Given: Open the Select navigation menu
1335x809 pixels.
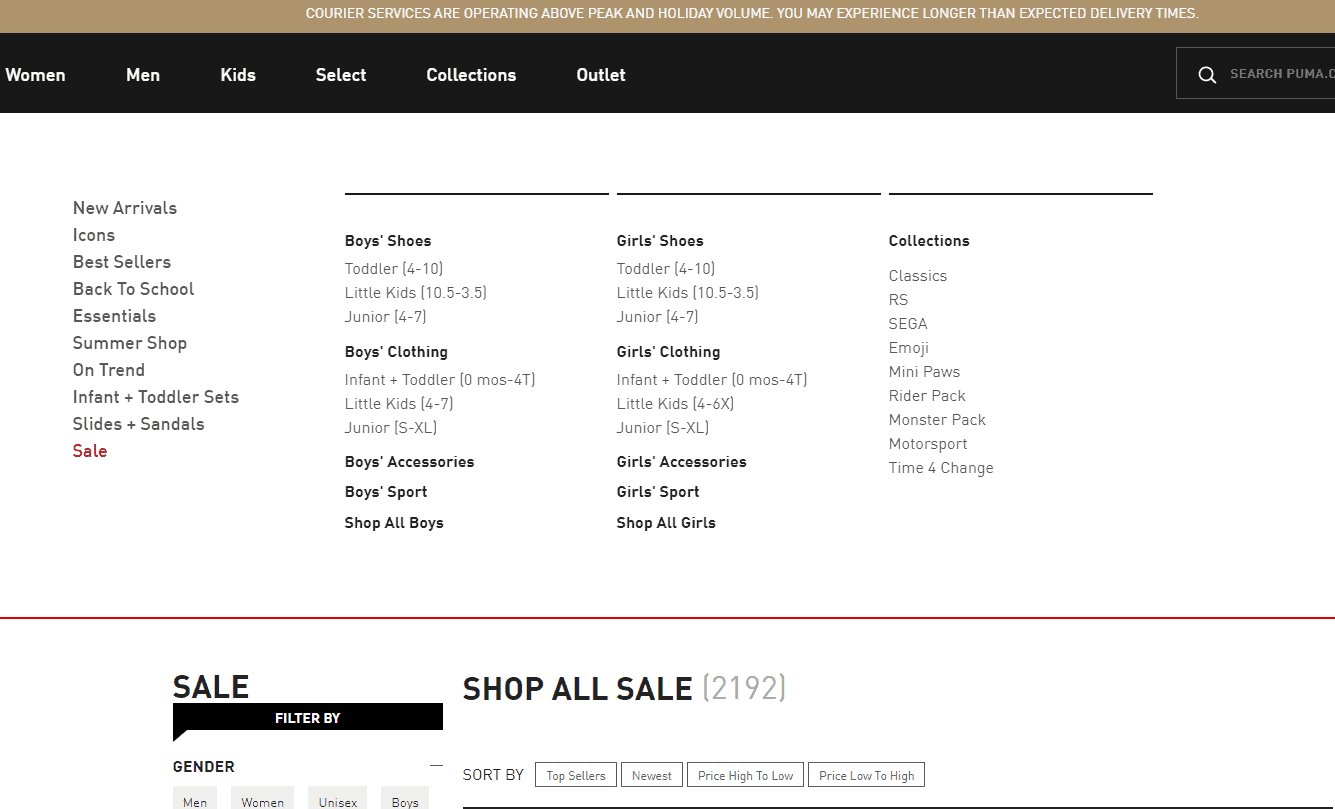Looking at the screenshot, I should pos(341,75).
